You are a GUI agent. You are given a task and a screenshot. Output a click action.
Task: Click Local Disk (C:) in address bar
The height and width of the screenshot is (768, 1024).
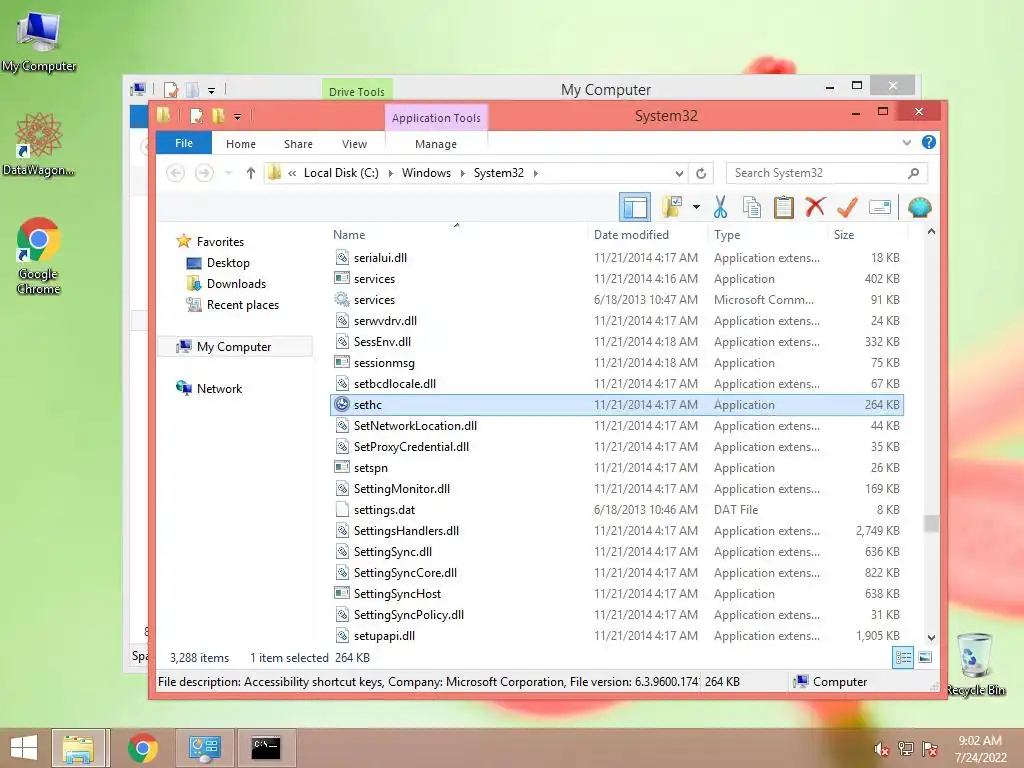(x=341, y=173)
